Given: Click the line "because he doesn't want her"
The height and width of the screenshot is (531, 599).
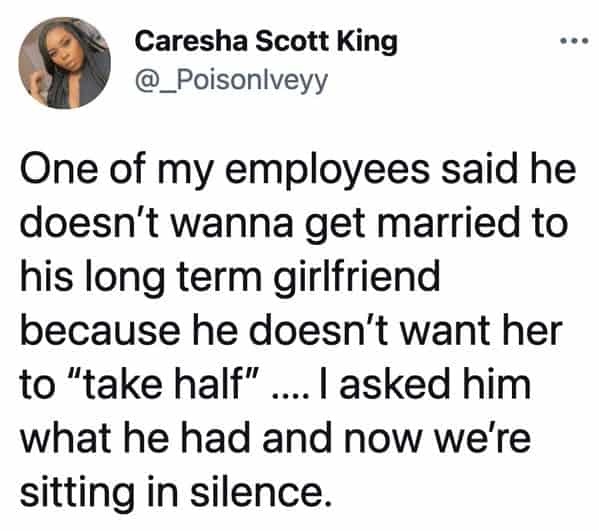Looking at the screenshot, I should point(291,331).
